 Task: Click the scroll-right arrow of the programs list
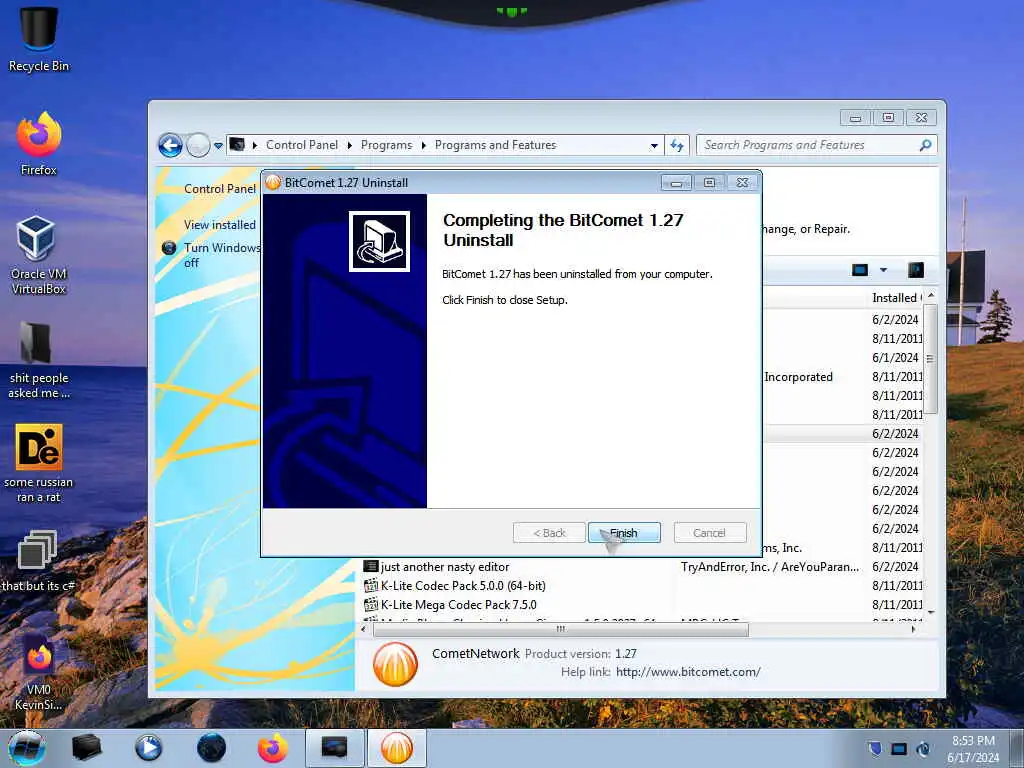[914, 630]
